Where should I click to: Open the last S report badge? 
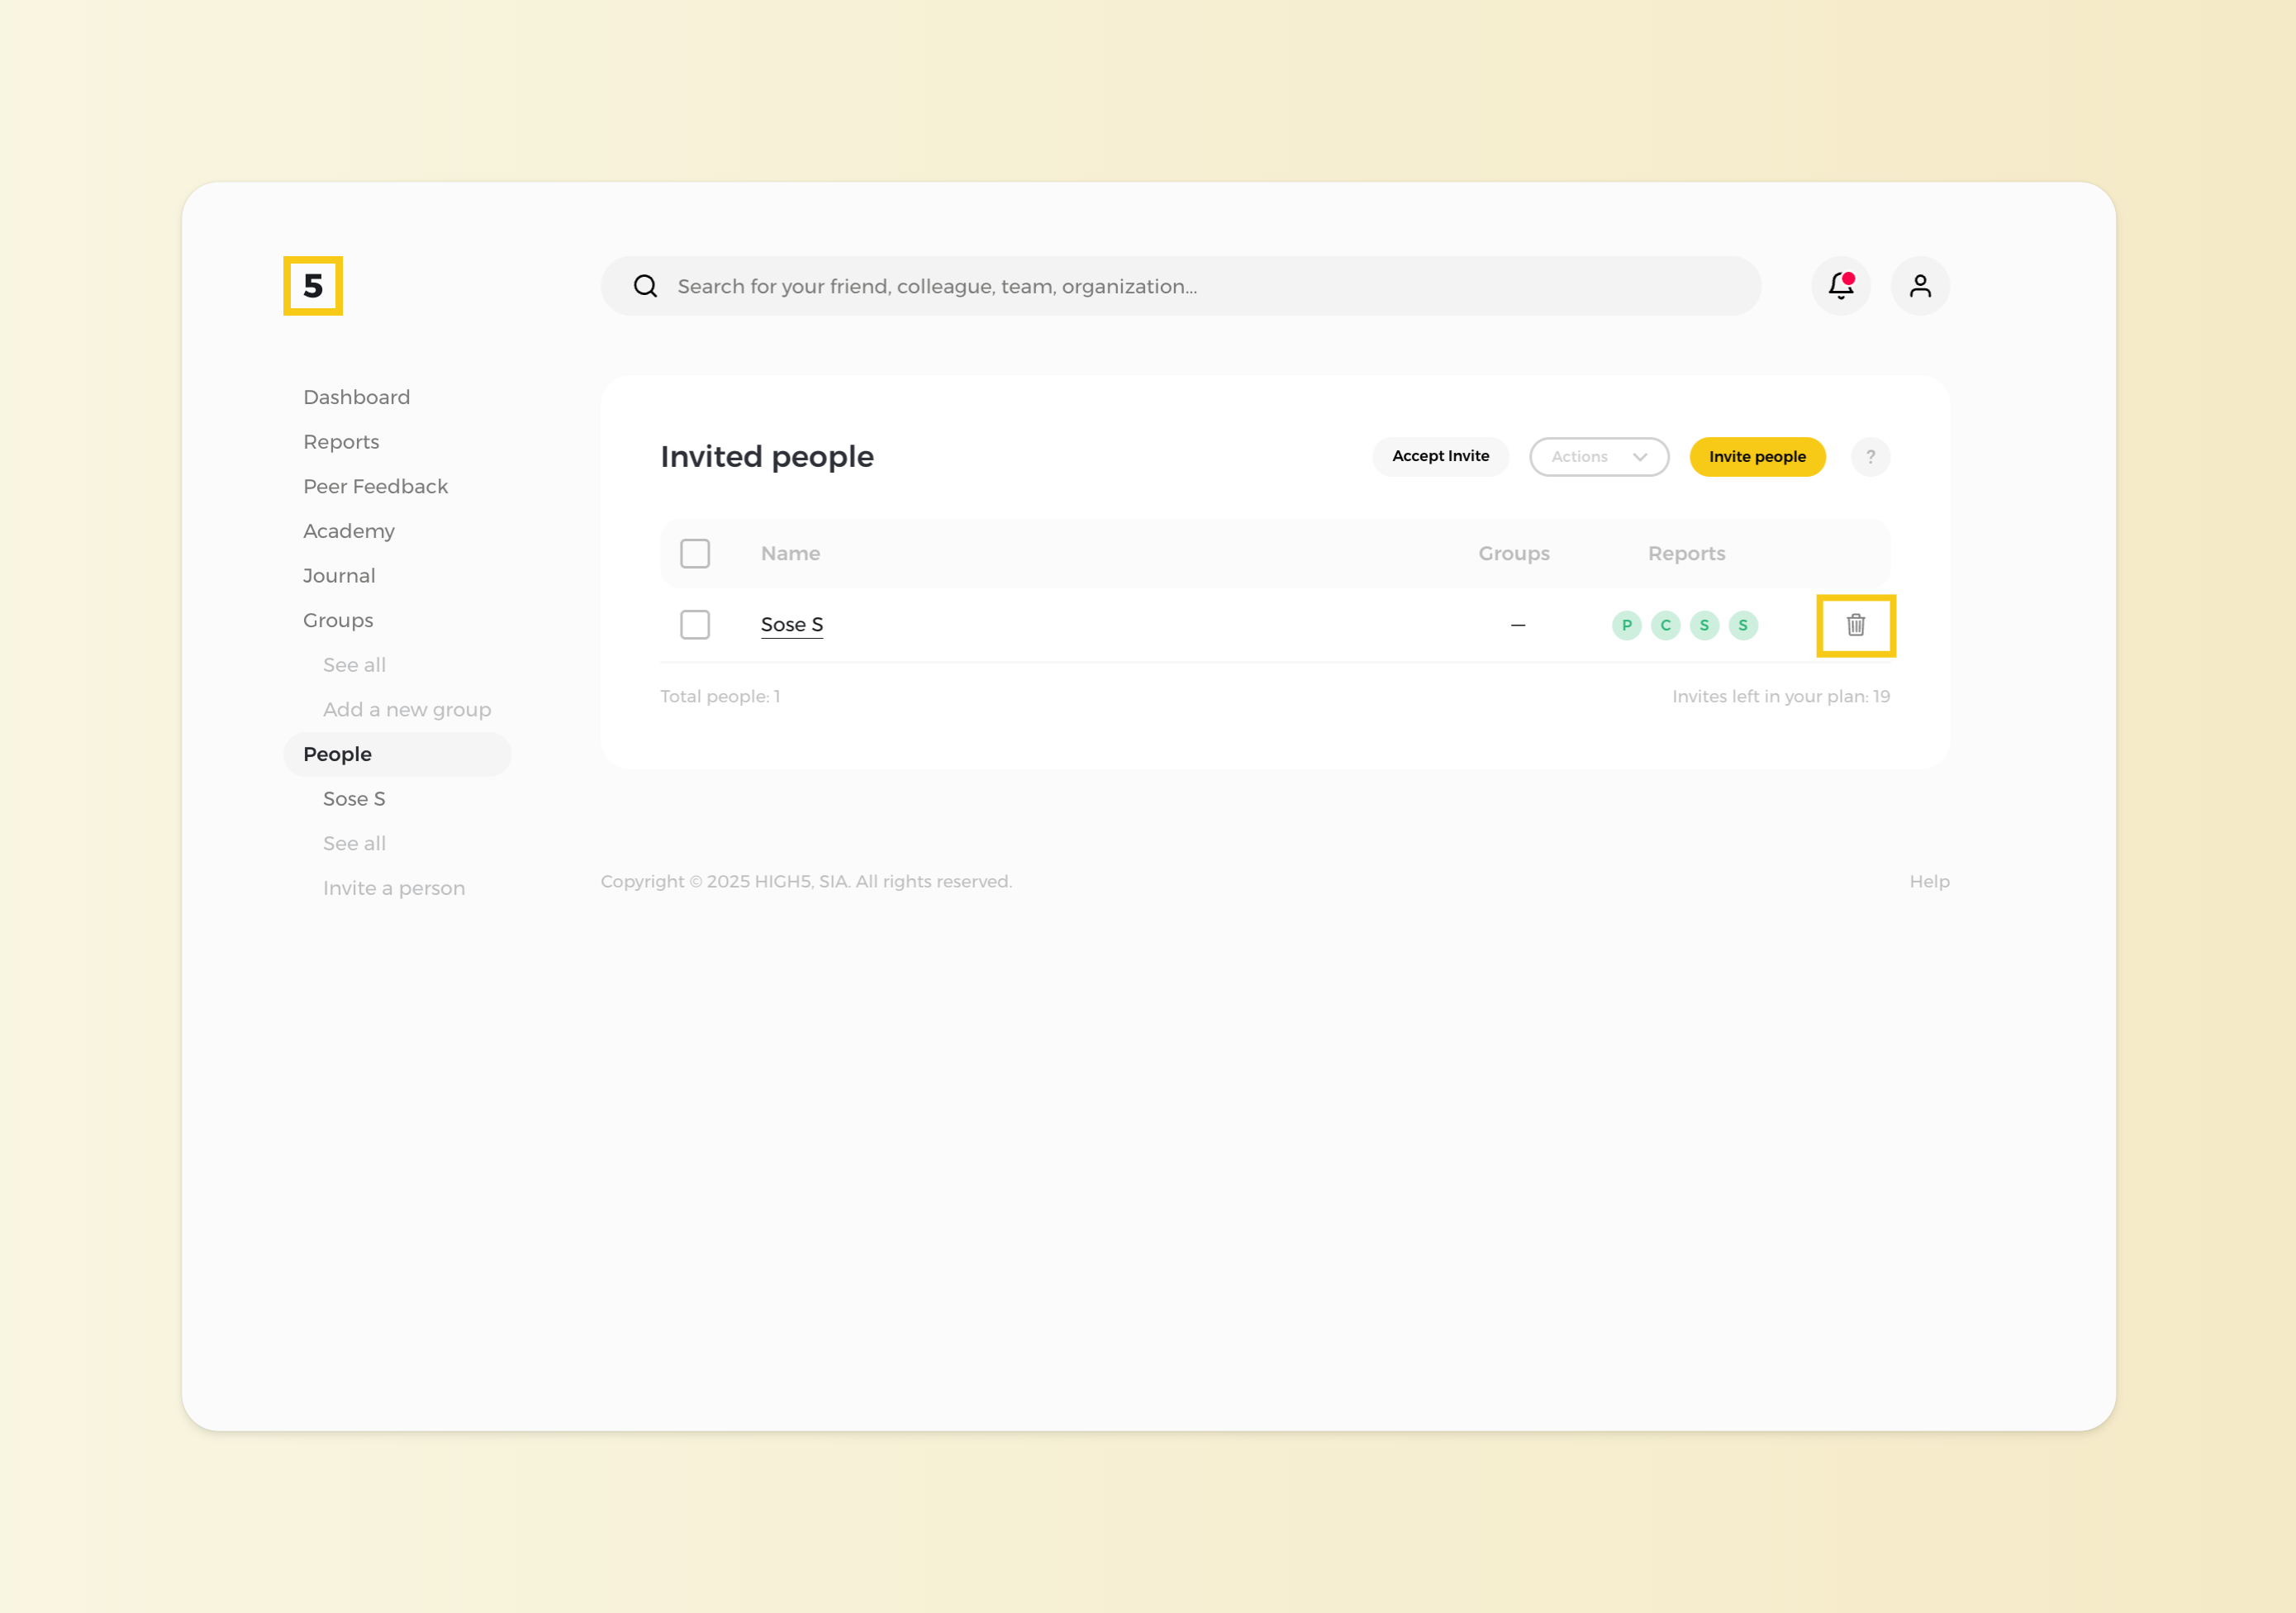click(1743, 625)
